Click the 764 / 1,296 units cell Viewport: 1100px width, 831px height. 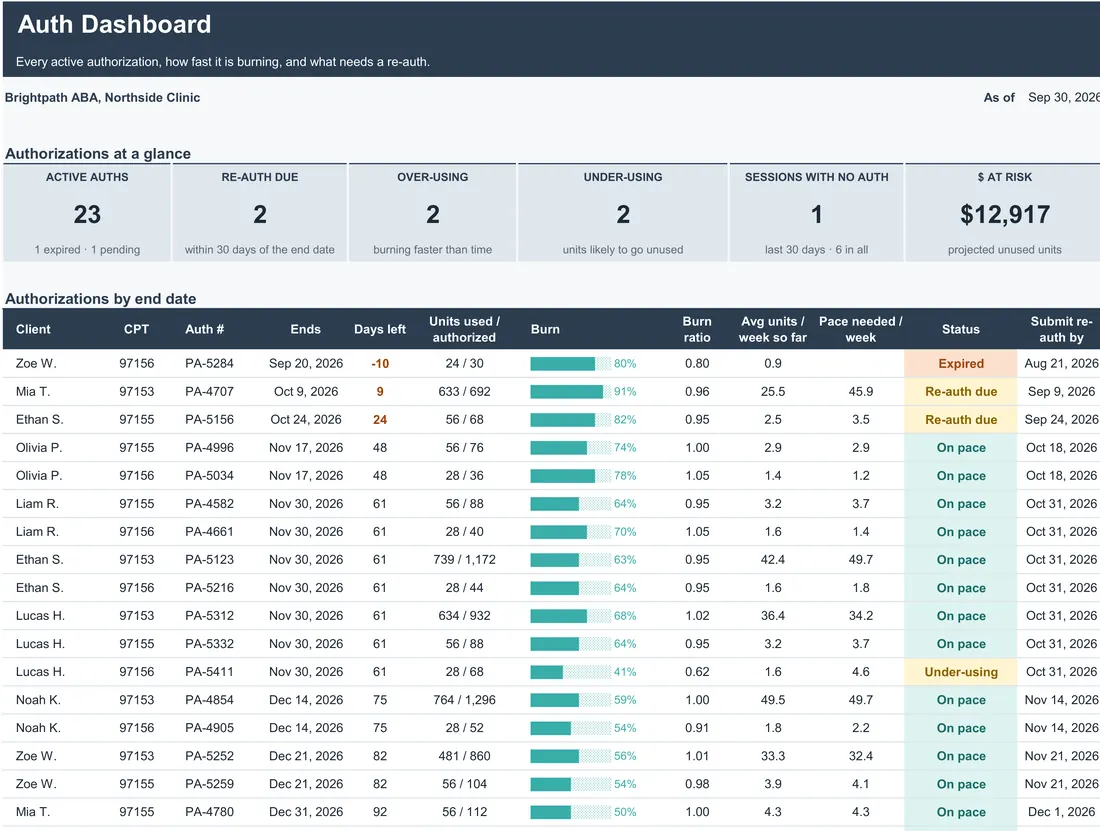click(464, 700)
